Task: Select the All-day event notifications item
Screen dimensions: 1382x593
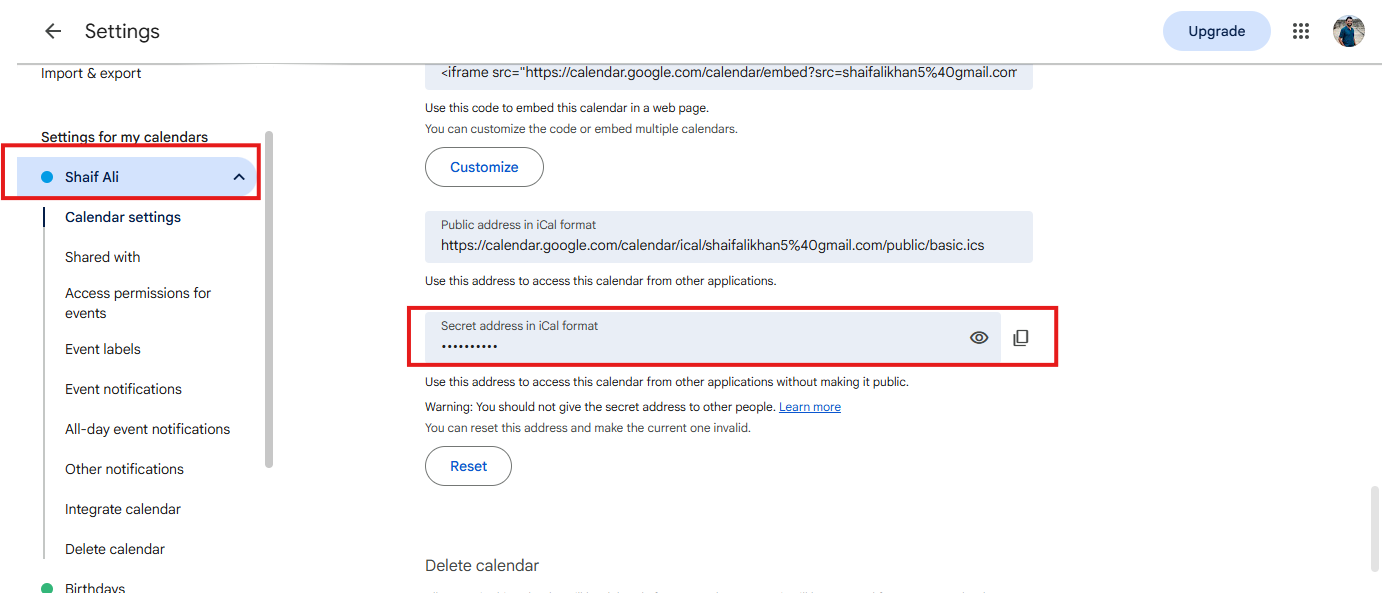Action: coord(147,429)
